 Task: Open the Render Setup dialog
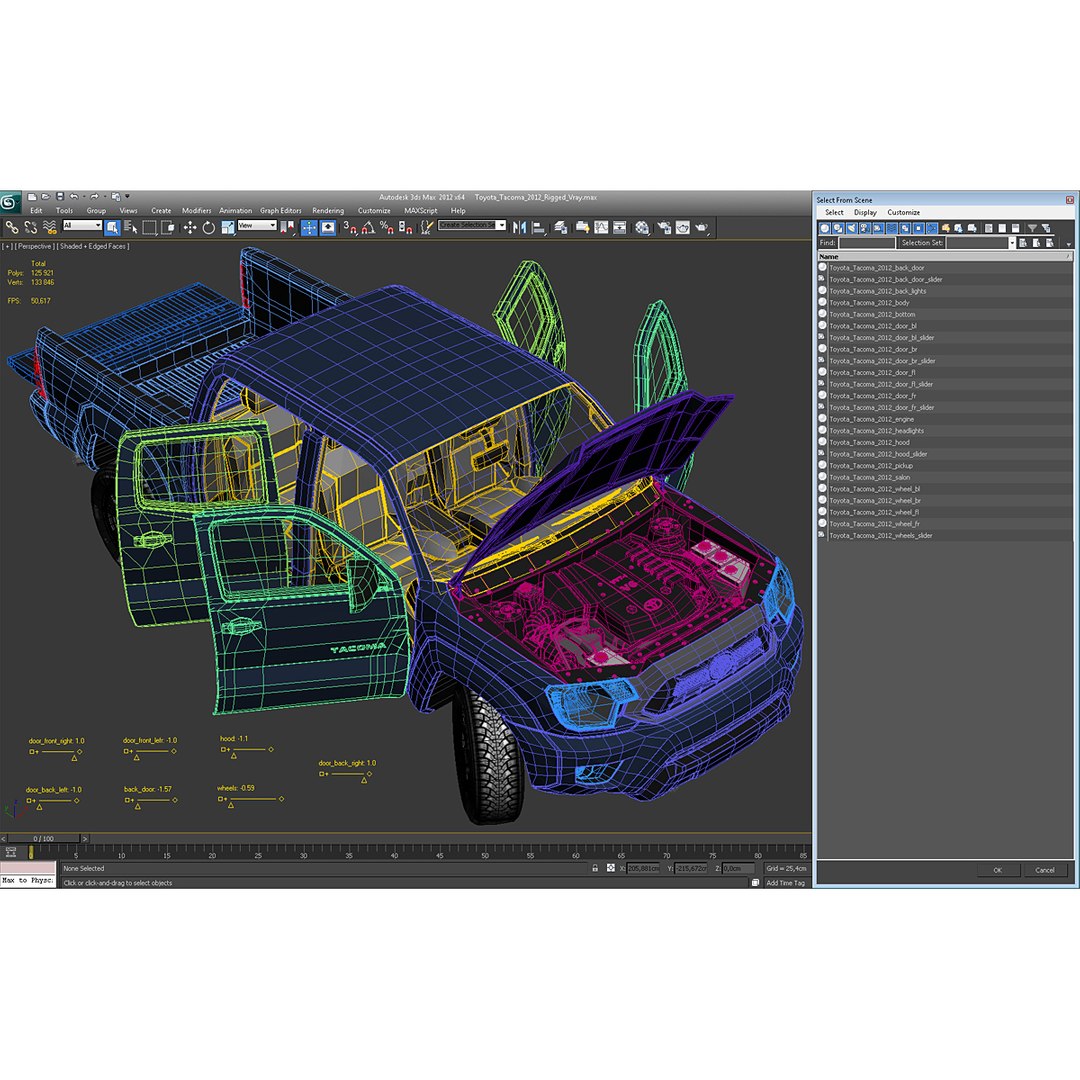664,227
